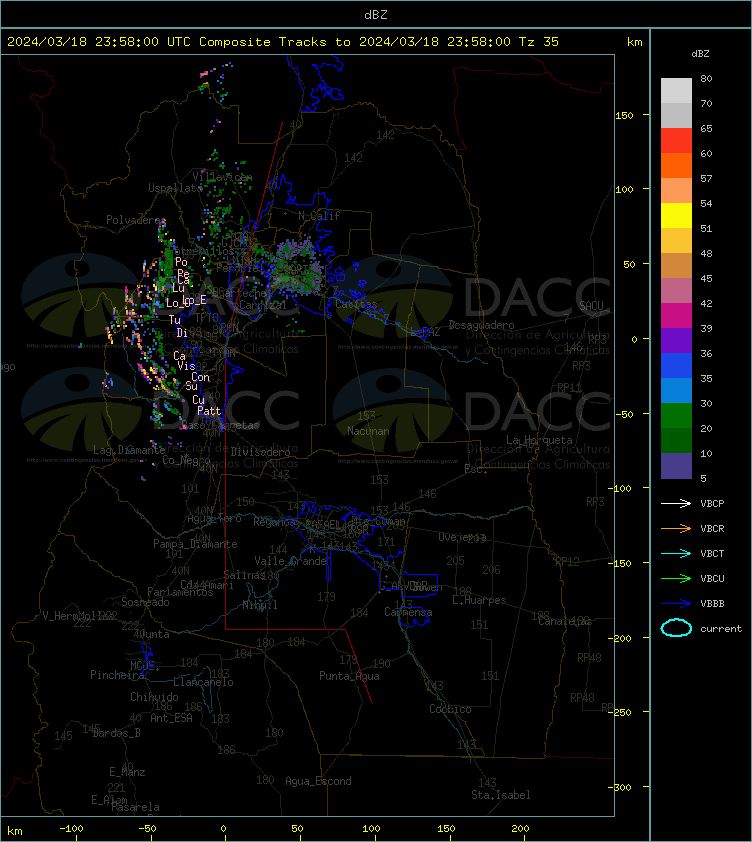752x842 pixels.
Task: Select the slate-purple swatch above 5 dBZ
Action: pyautogui.click(x=676, y=466)
